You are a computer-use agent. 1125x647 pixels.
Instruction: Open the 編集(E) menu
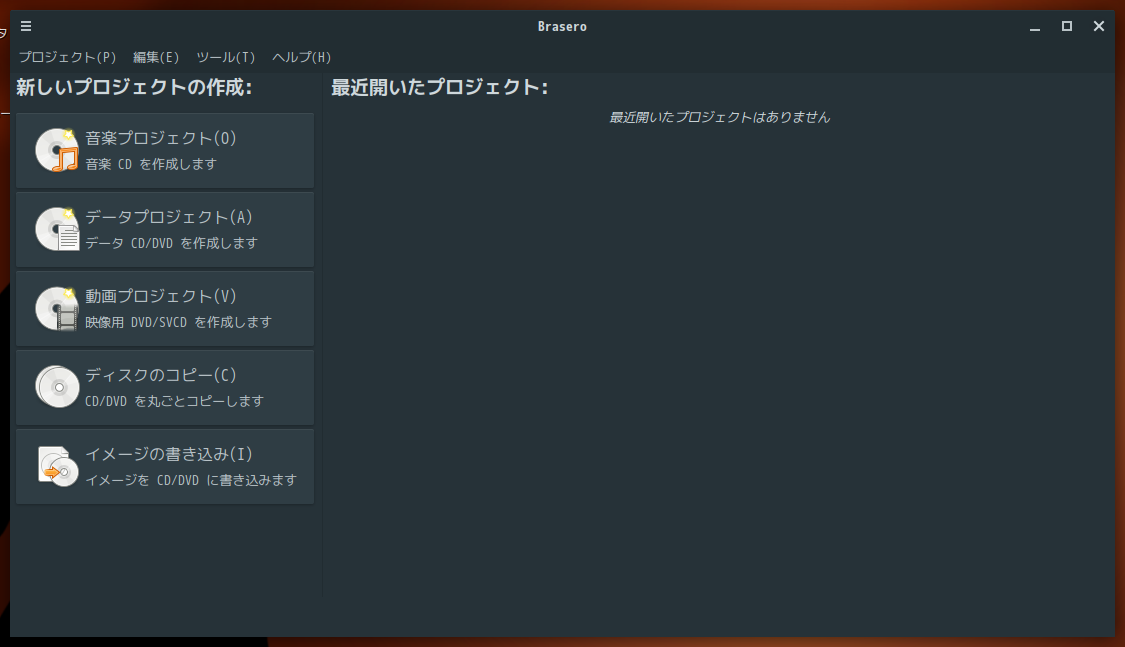click(156, 57)
